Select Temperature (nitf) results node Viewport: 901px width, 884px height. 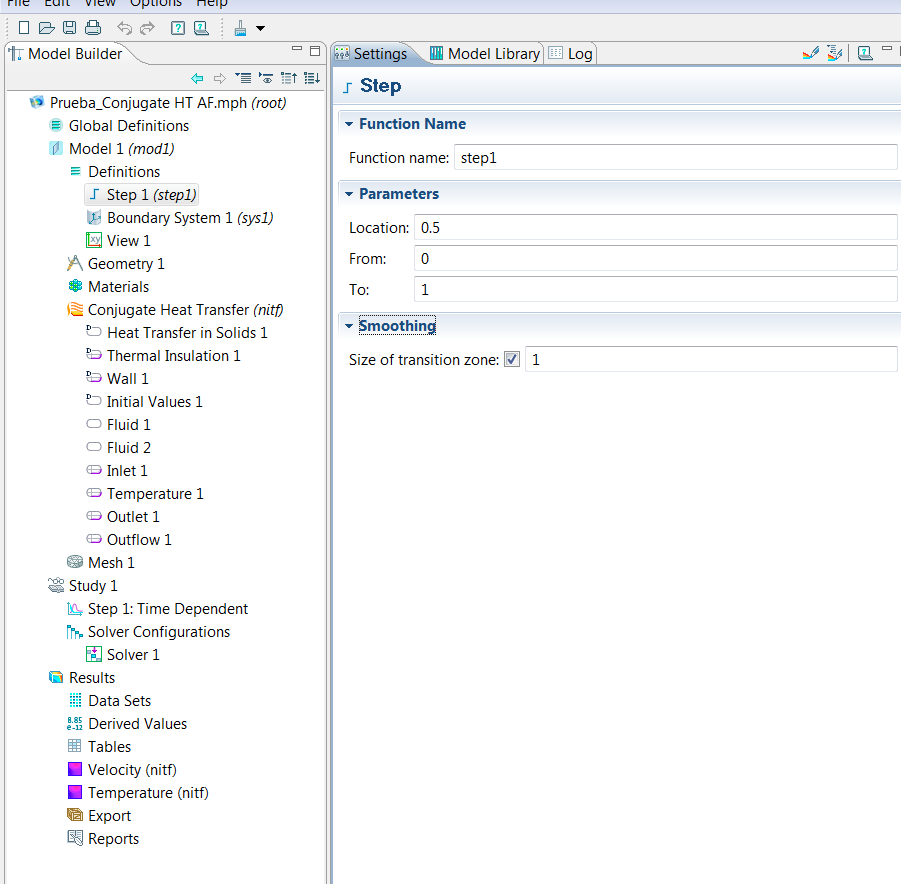pyautogui.click(x=148, y=793)
